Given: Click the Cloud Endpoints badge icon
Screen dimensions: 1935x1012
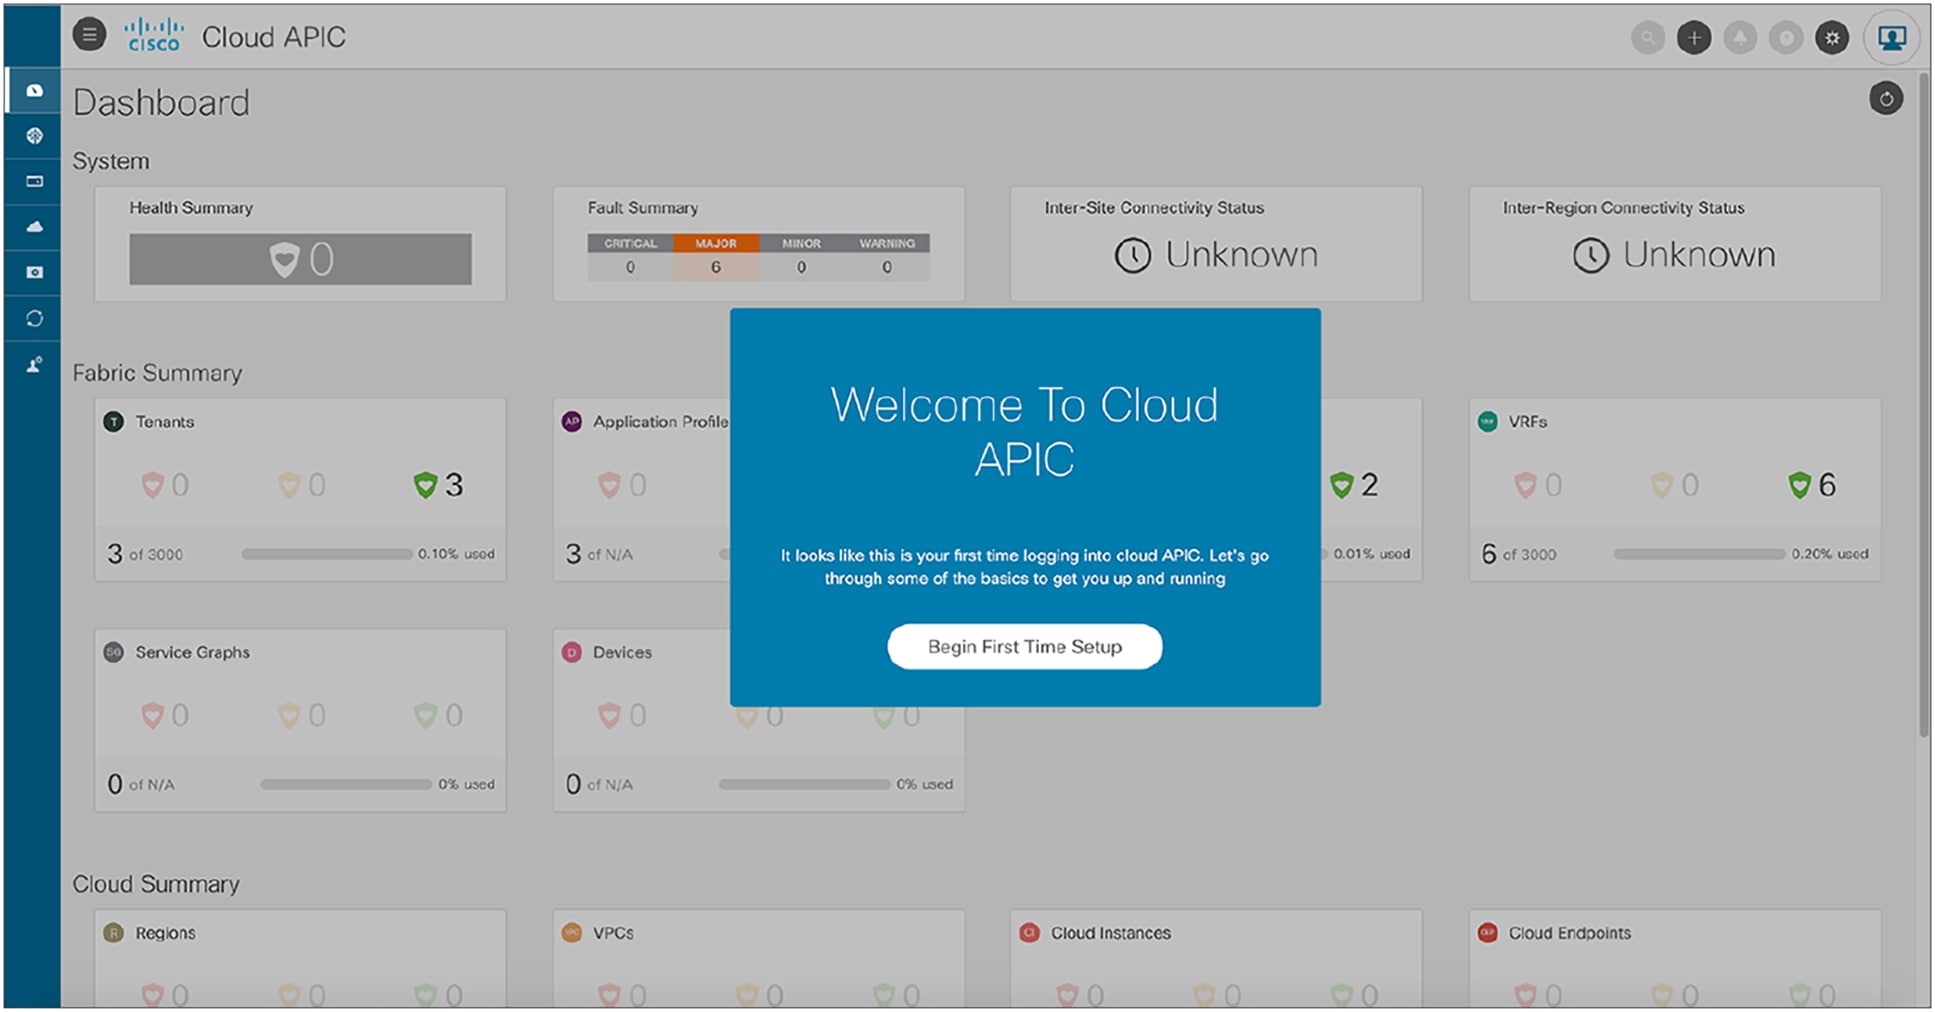Looking at the screenshot, I should [x=1488, y=933].
